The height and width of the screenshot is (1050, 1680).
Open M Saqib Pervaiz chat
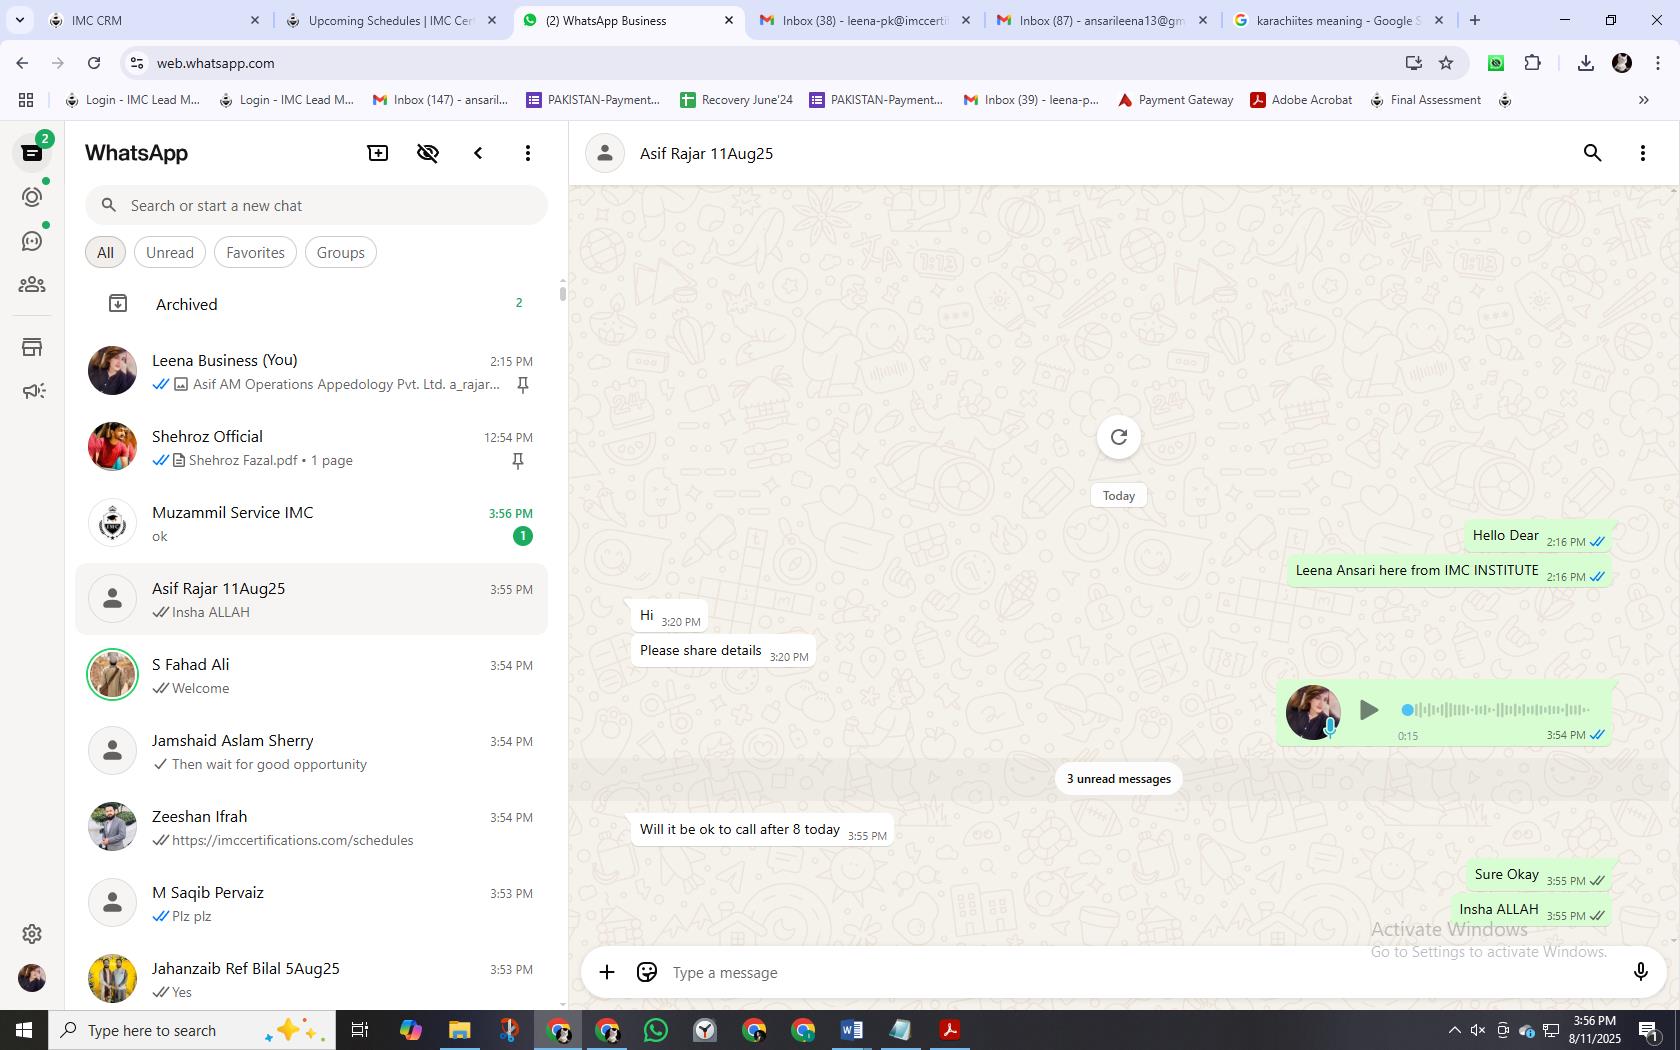[311, 903]
